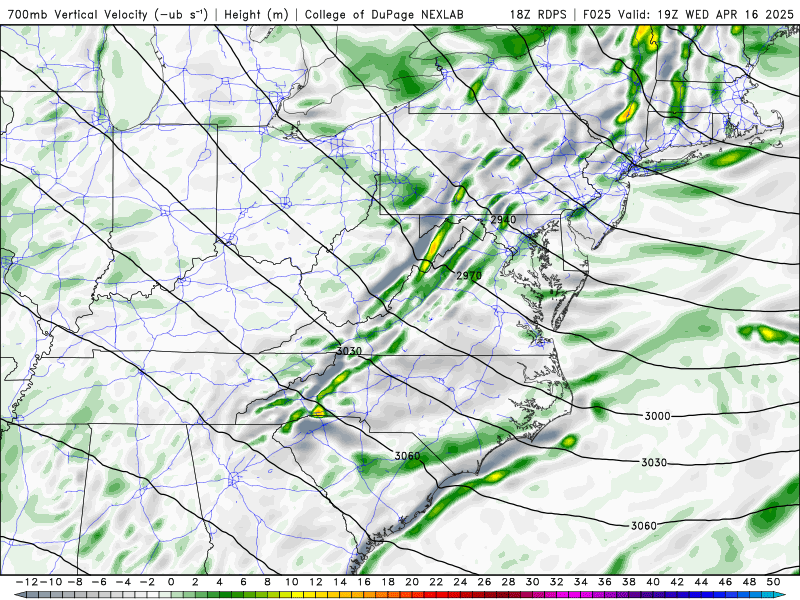Click the -8 value on the color scale

coord(75,582)
